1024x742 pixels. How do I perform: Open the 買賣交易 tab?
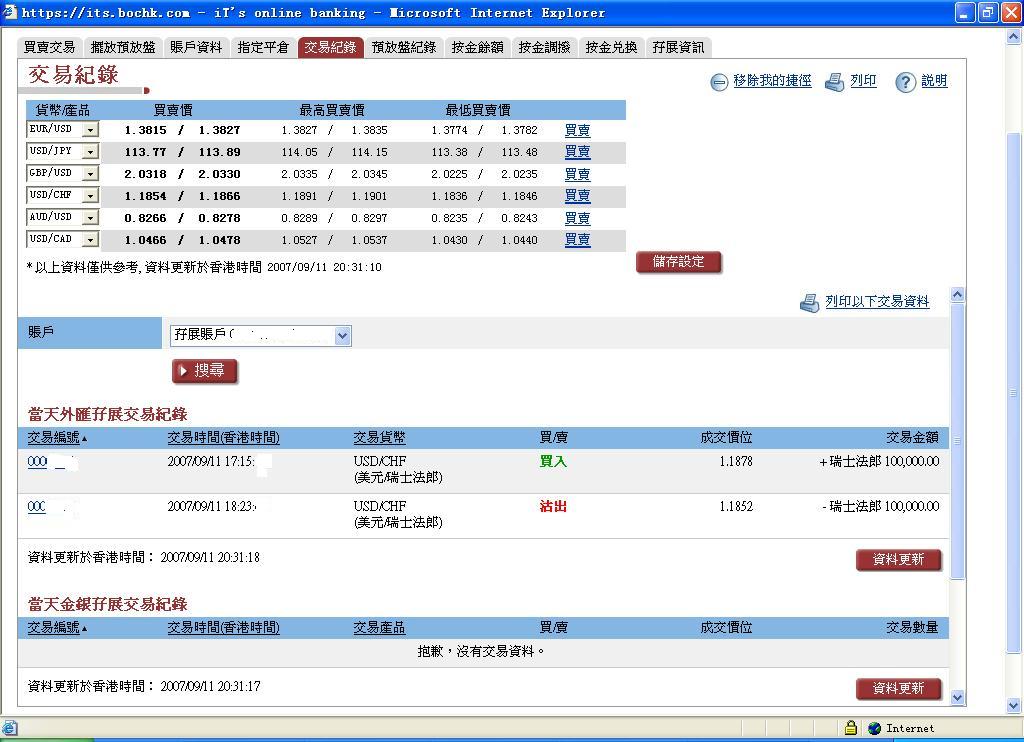click(x=49, y=47)
